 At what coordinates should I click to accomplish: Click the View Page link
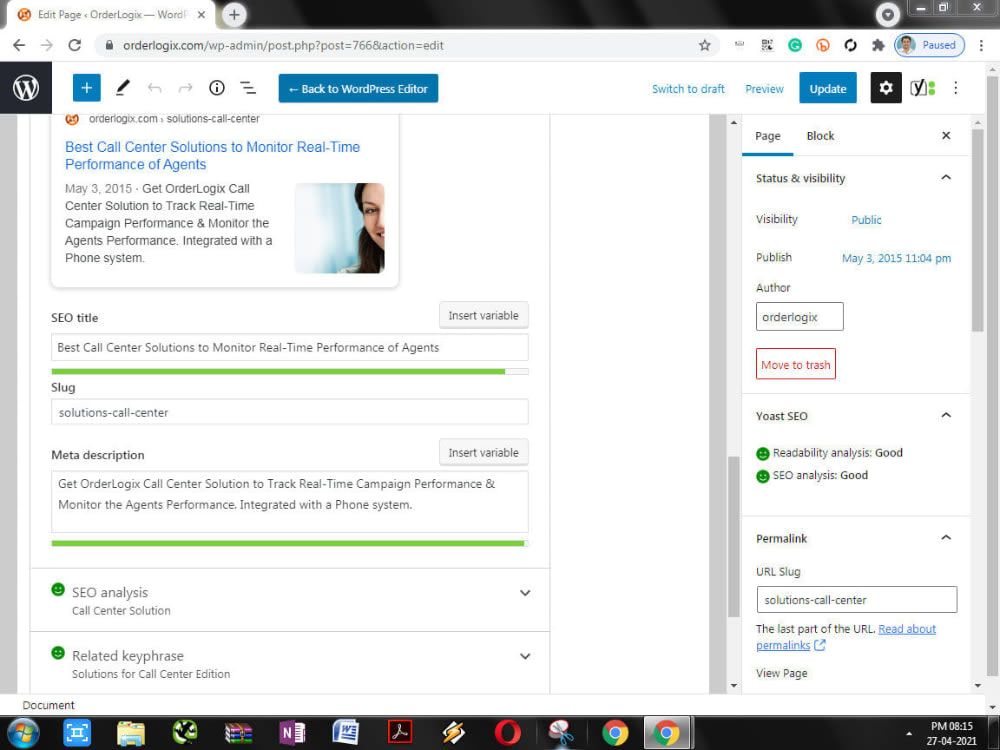tap(781, 673)
